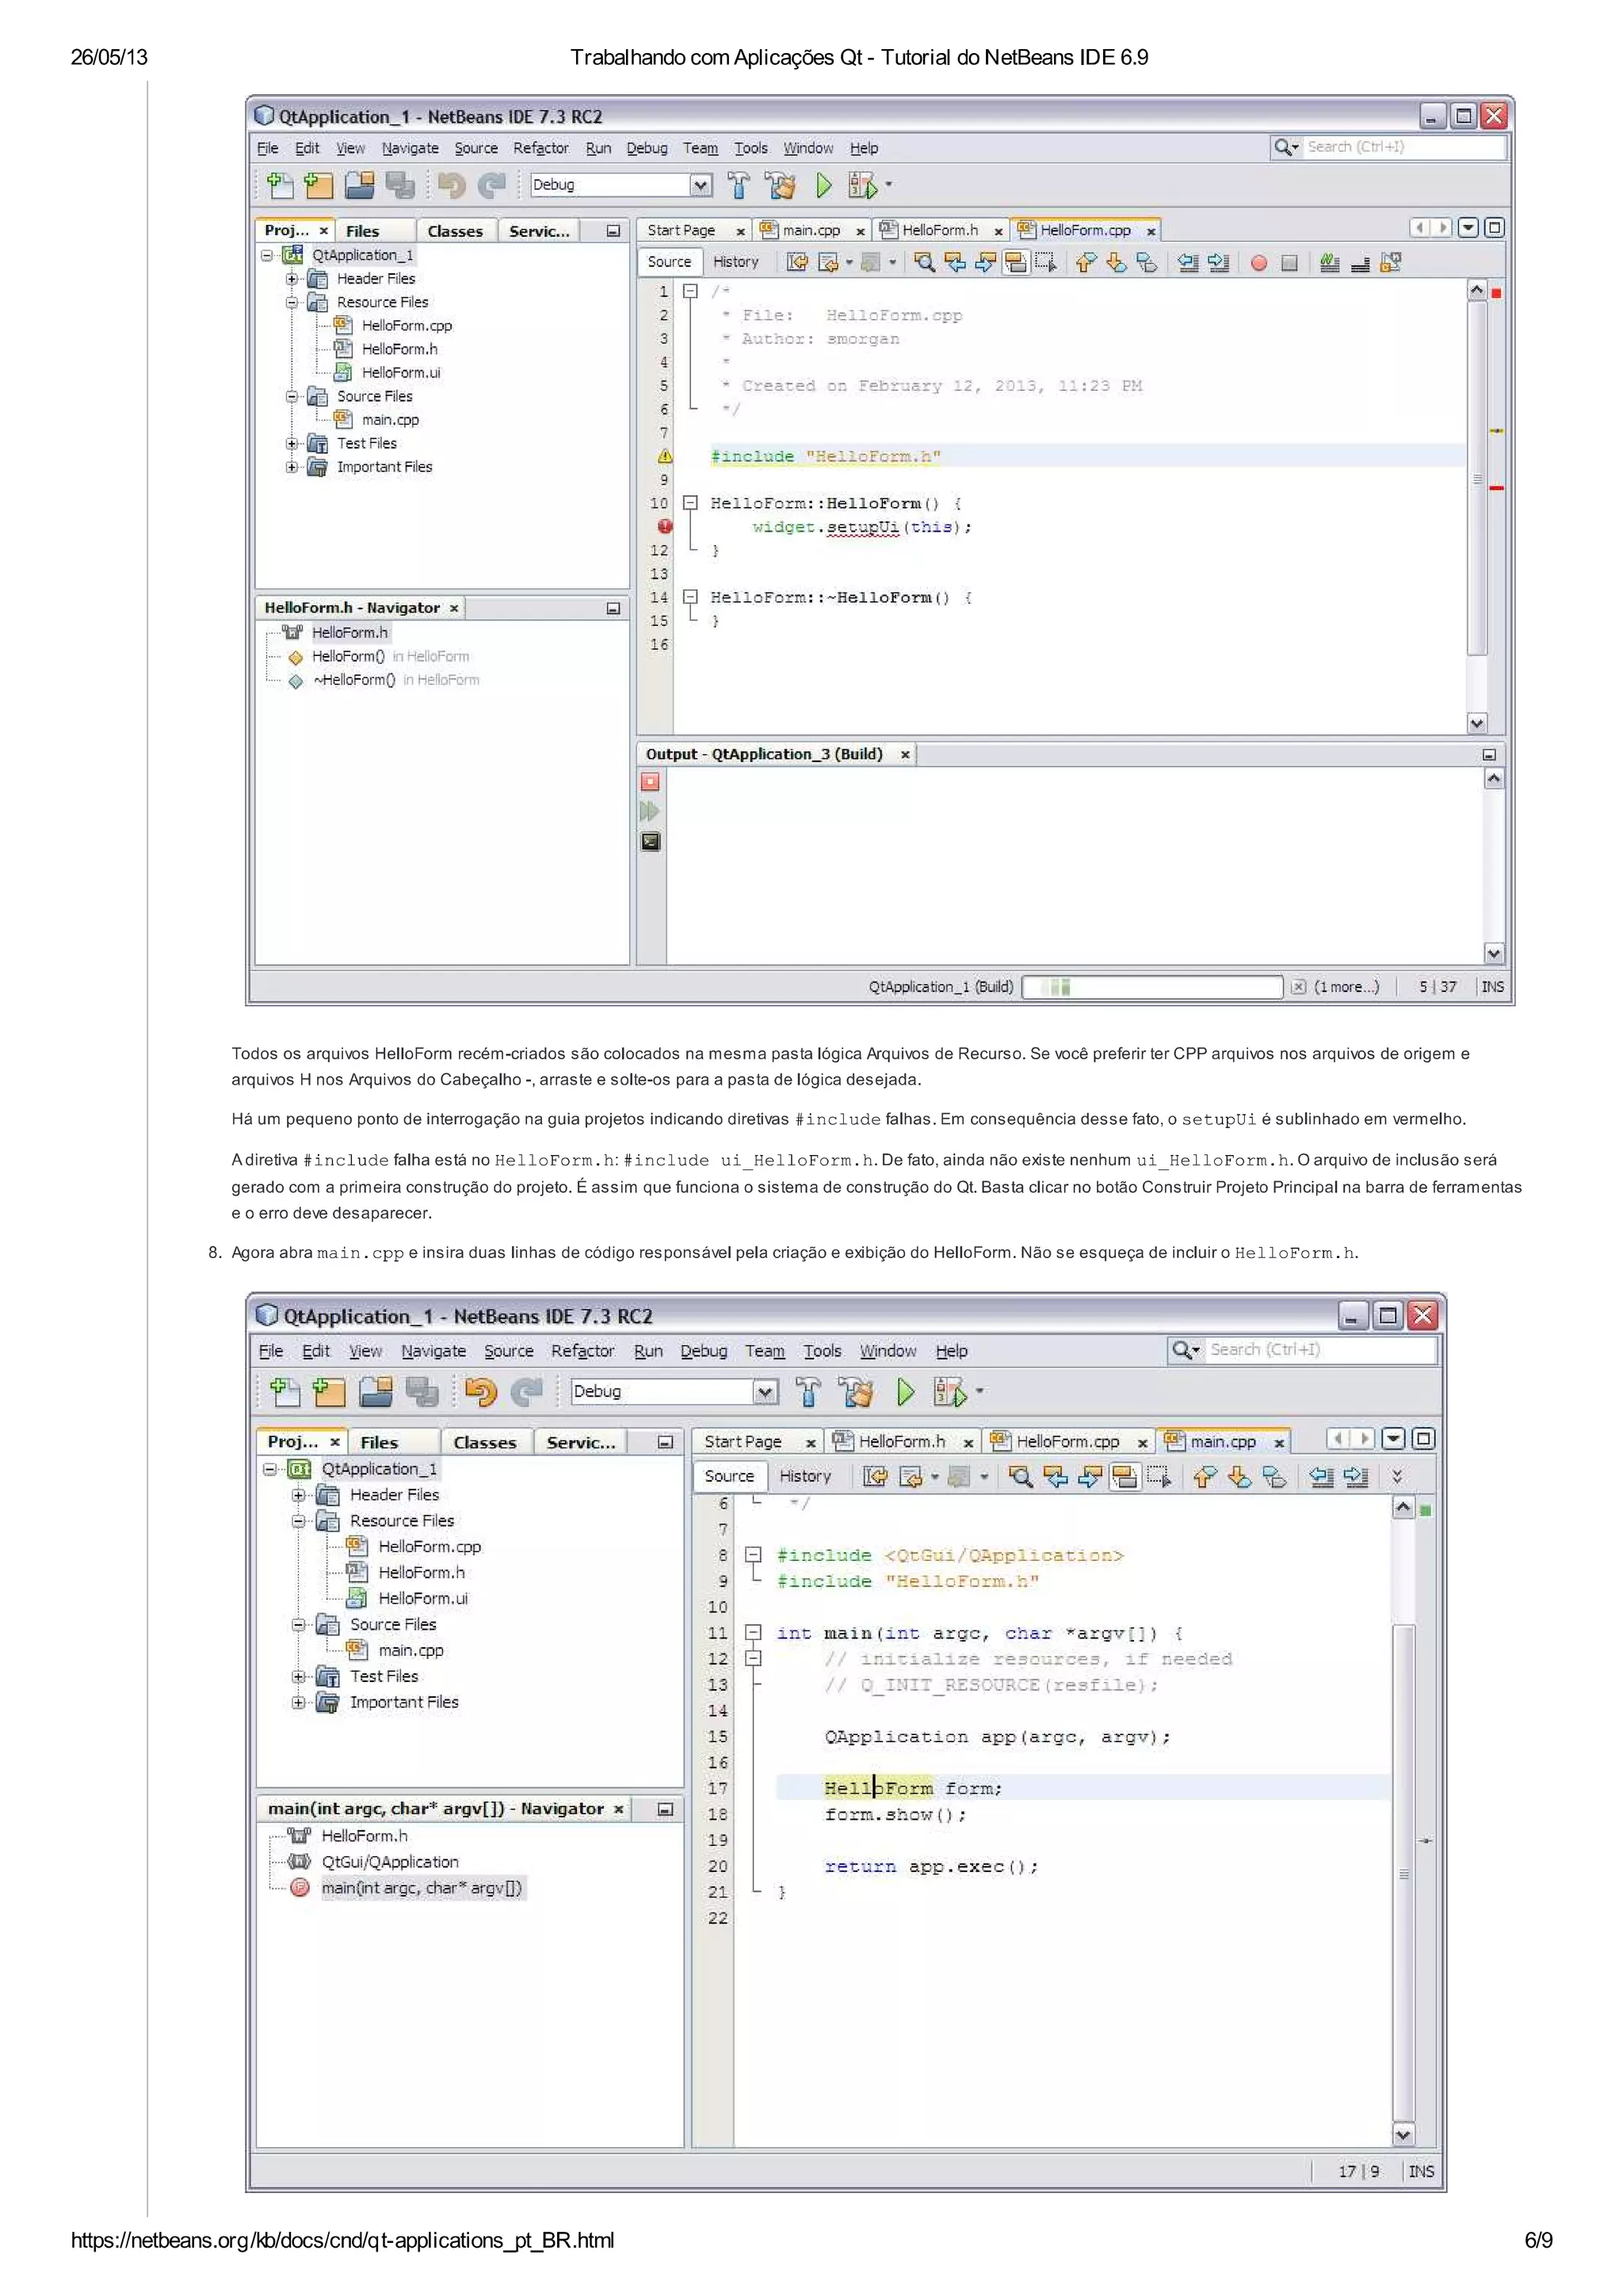Image resolution: width=1623 pixels, height=2296 pixels.
Task: Switch to HelloForm.h tab in top editor
Action: pyautogui.click(x=939, y=230)
